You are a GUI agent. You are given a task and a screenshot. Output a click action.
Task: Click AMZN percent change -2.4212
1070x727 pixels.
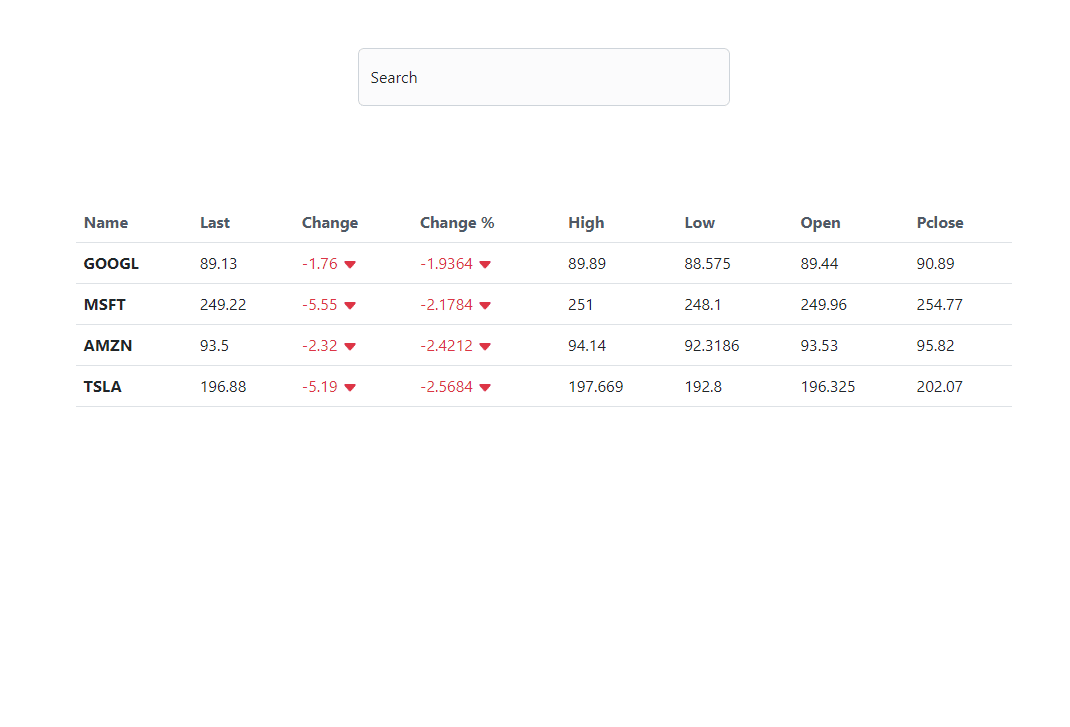(446, 345)
